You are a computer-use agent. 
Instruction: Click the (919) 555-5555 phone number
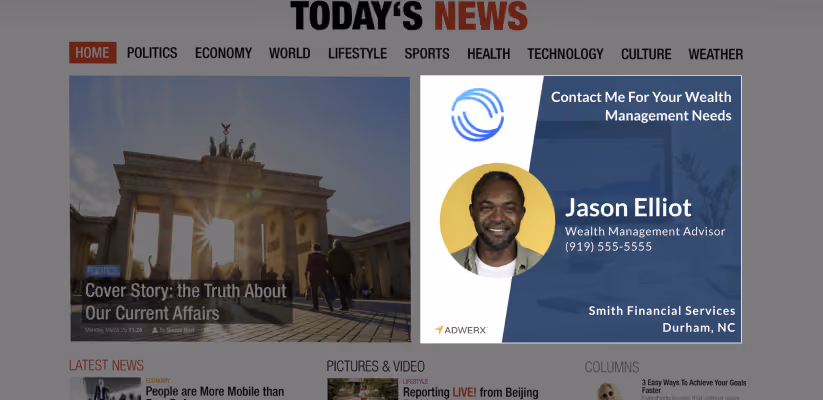tap(608, 247)
